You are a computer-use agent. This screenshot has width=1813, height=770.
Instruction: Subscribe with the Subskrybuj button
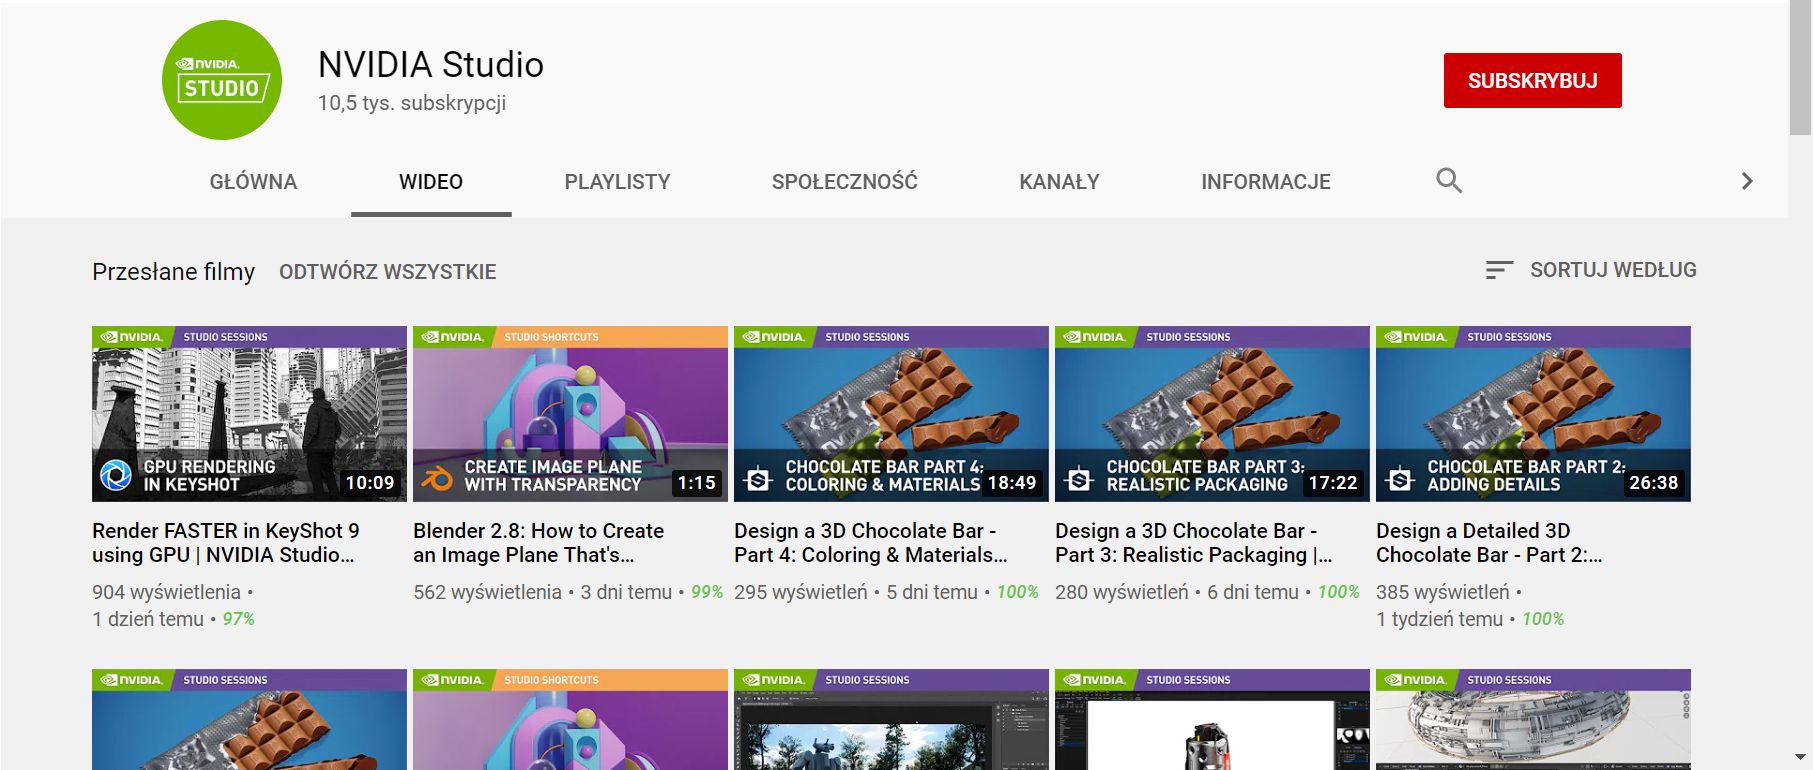point(1532,80)
